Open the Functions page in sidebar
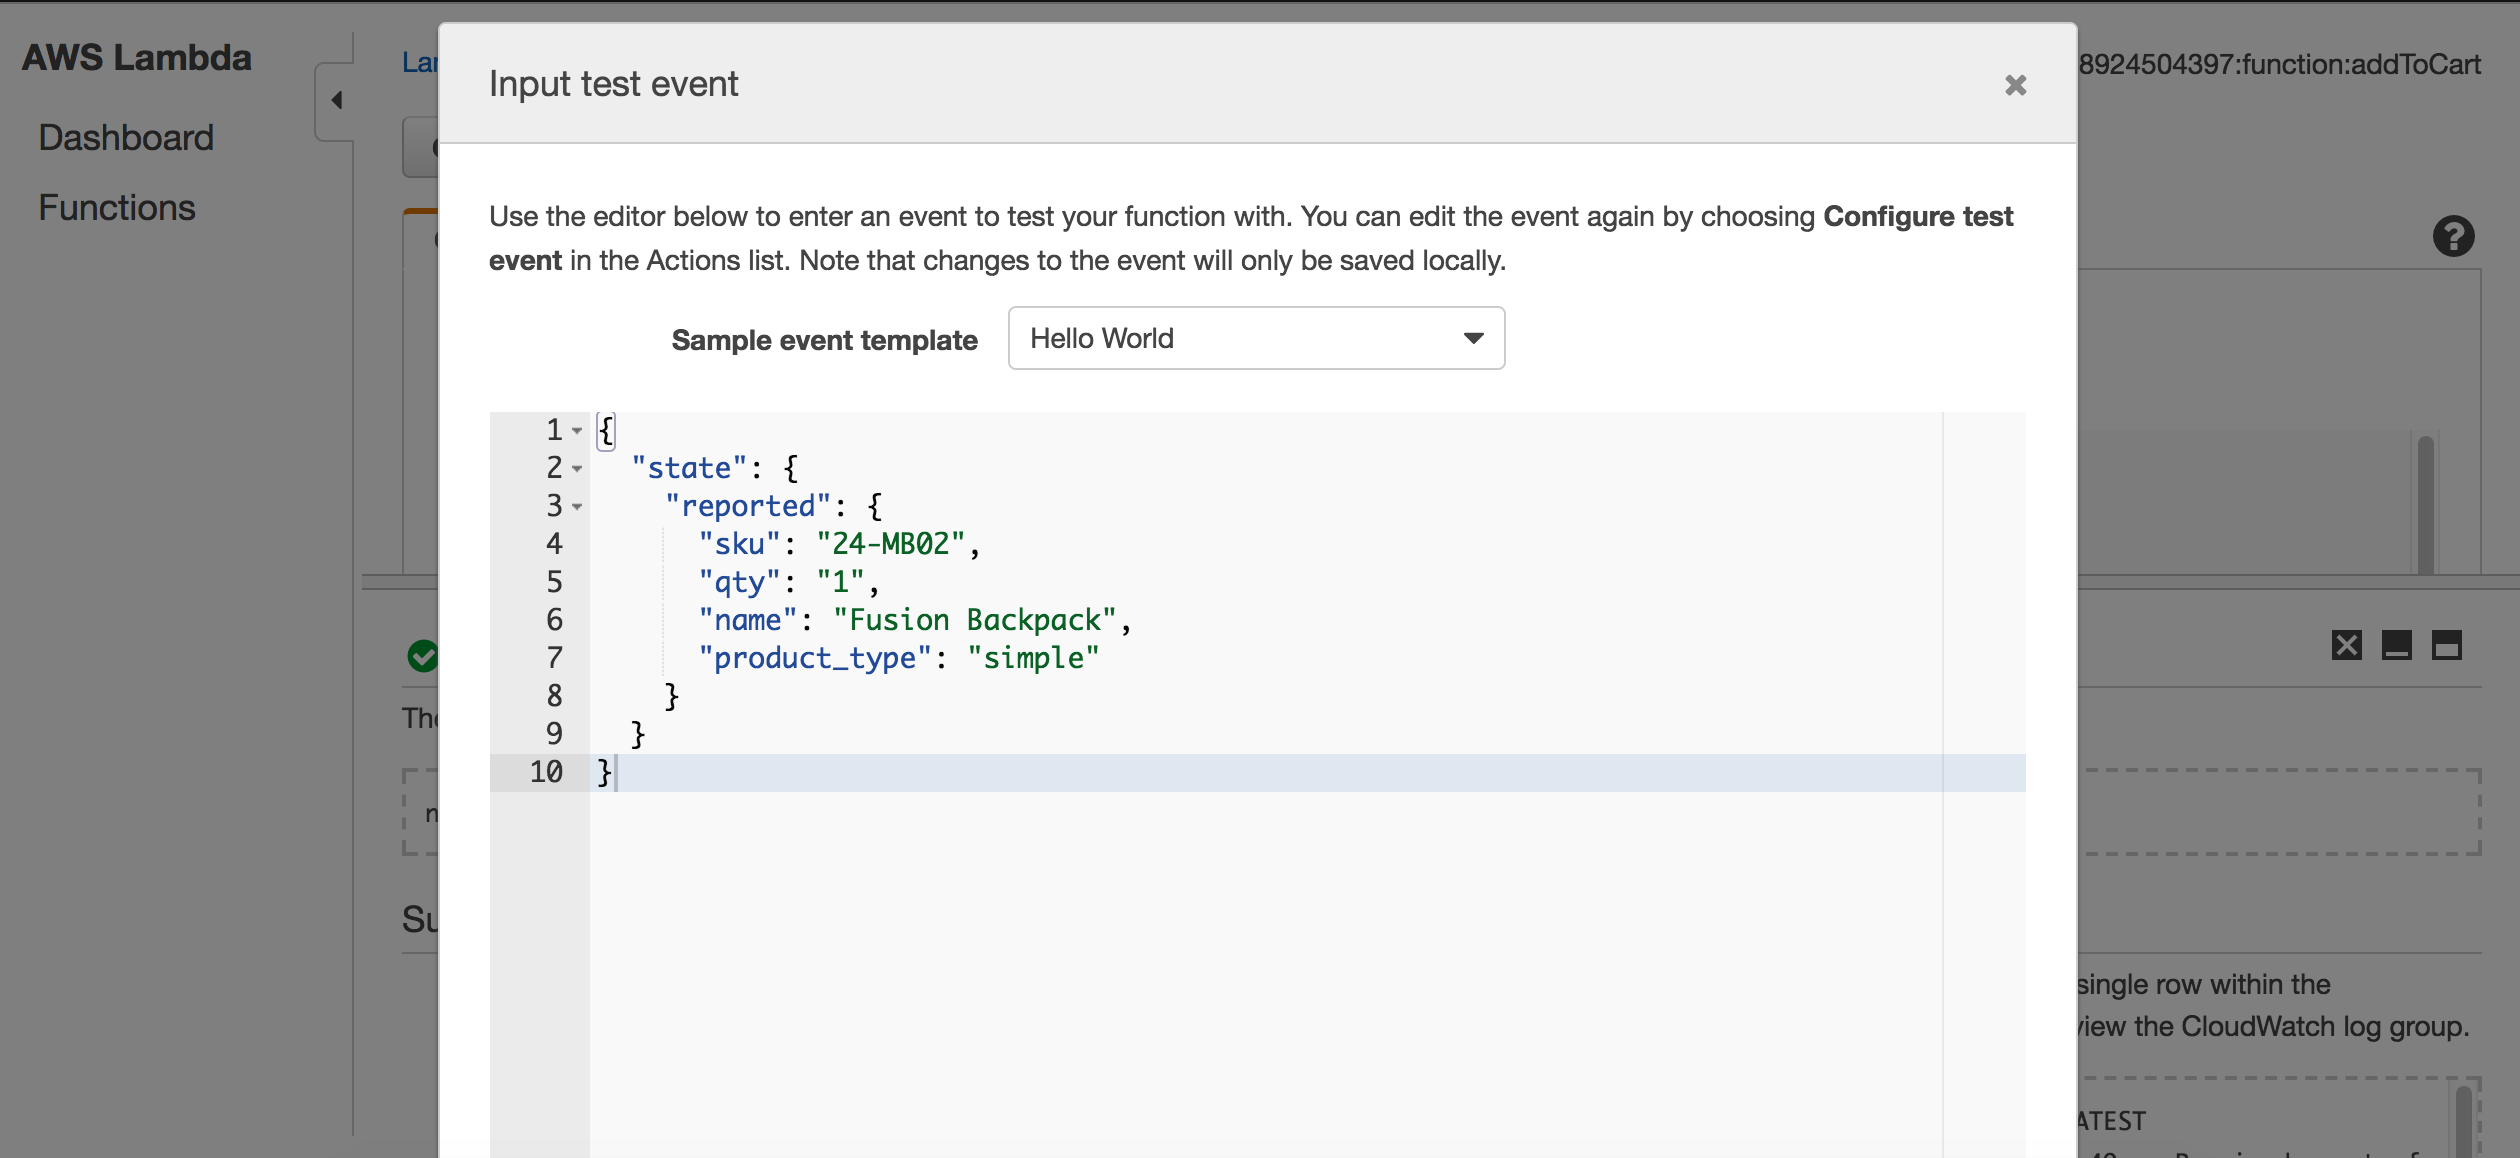Screen dimensions: 2520x1158 117,207
